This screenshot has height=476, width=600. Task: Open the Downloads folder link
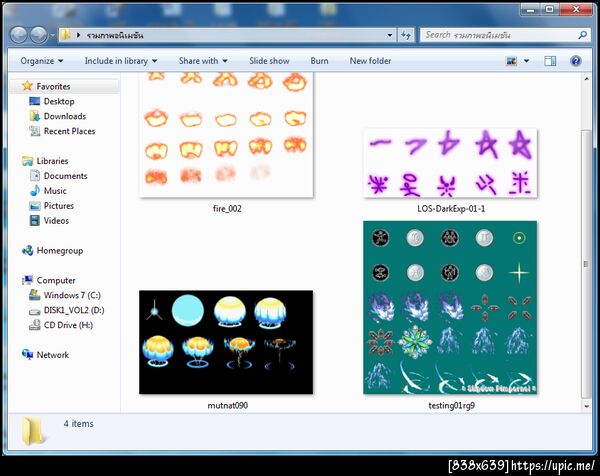click(x=65, y=116)
